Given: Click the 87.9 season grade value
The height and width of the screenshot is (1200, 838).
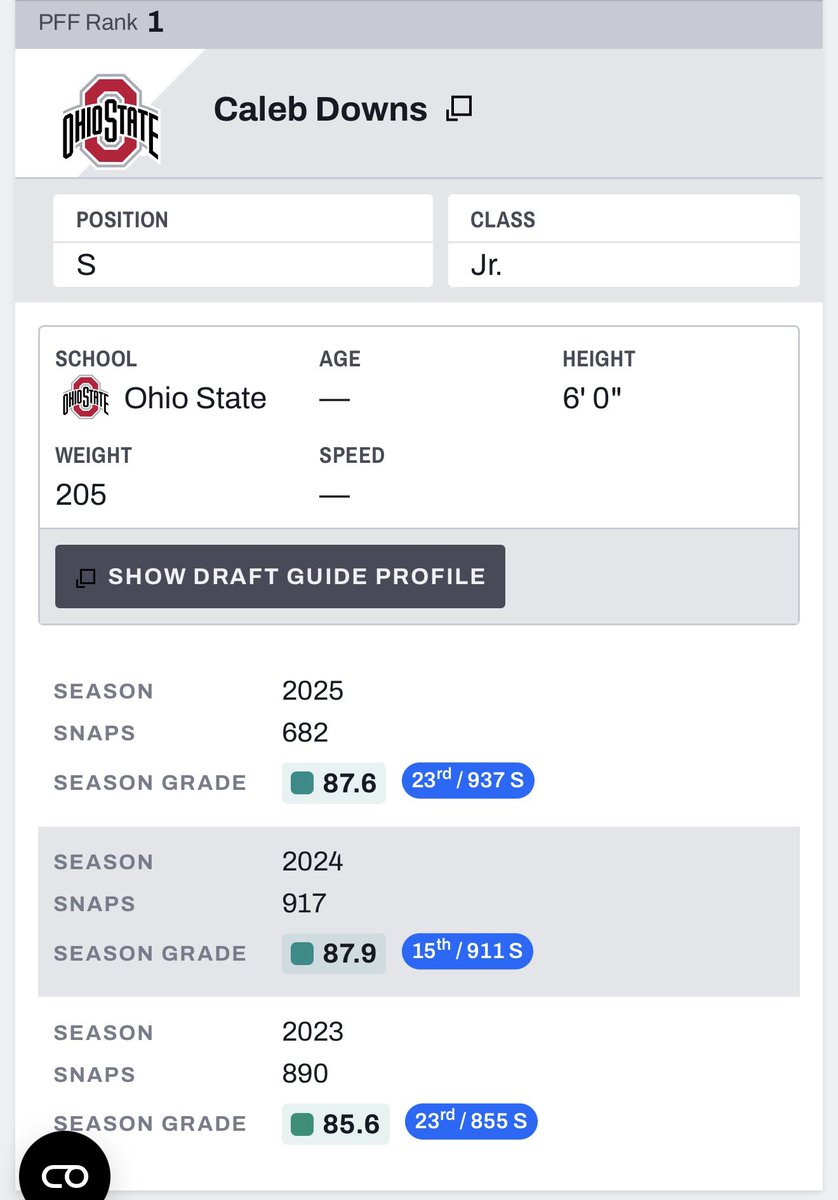Looking at the screenshot, I should pos(349,954).
